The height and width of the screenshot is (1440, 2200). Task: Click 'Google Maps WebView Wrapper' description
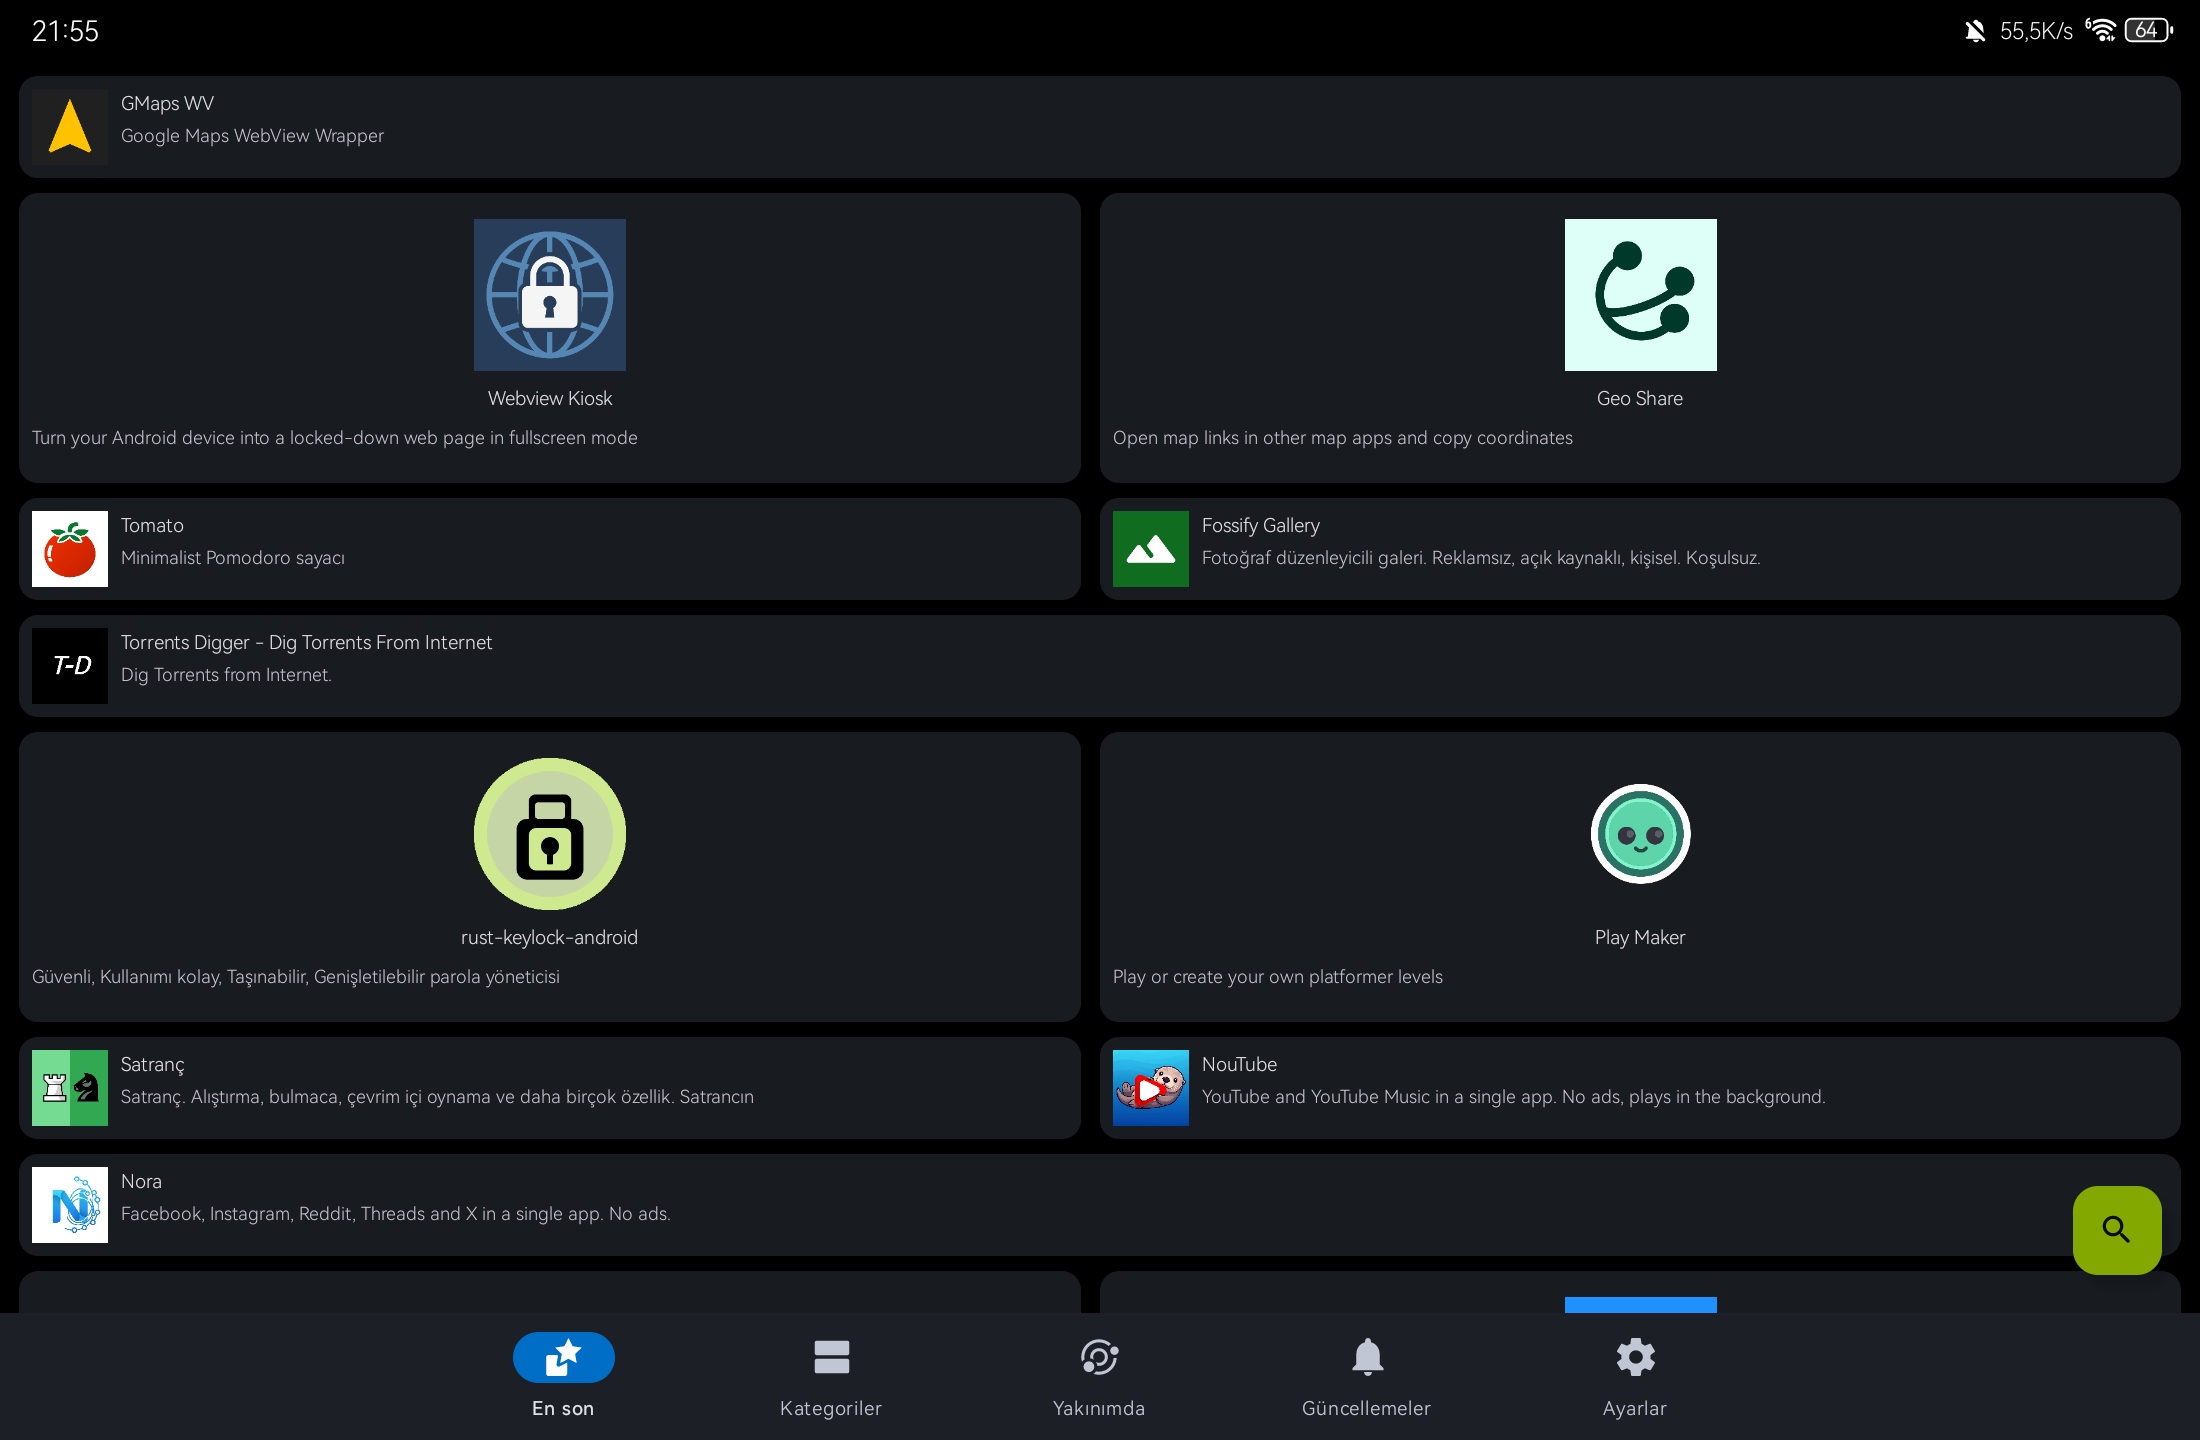pyautogui.click(x=252, y=136)
